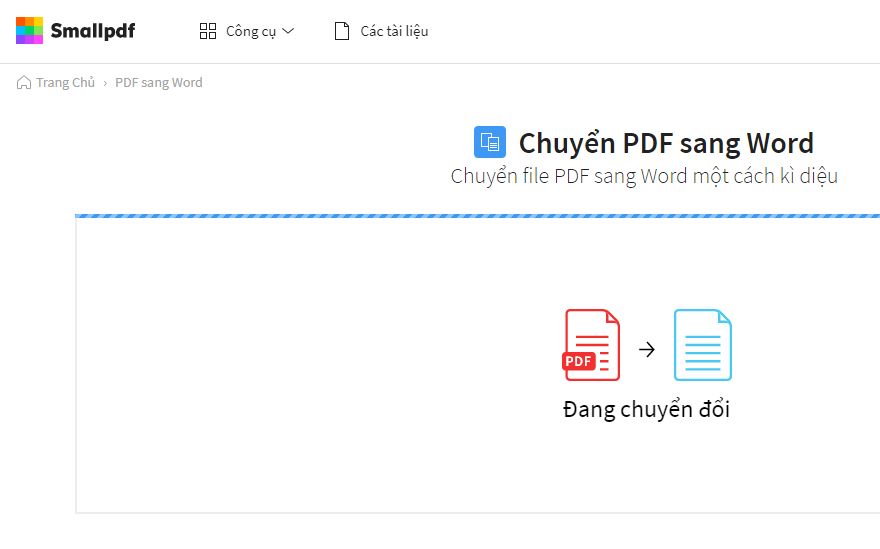Image resolution: width=880 pixels, height=549 pixels.
Task: Click the blue Word document icon
Action: pyautogui.click(x=703, y=345)
